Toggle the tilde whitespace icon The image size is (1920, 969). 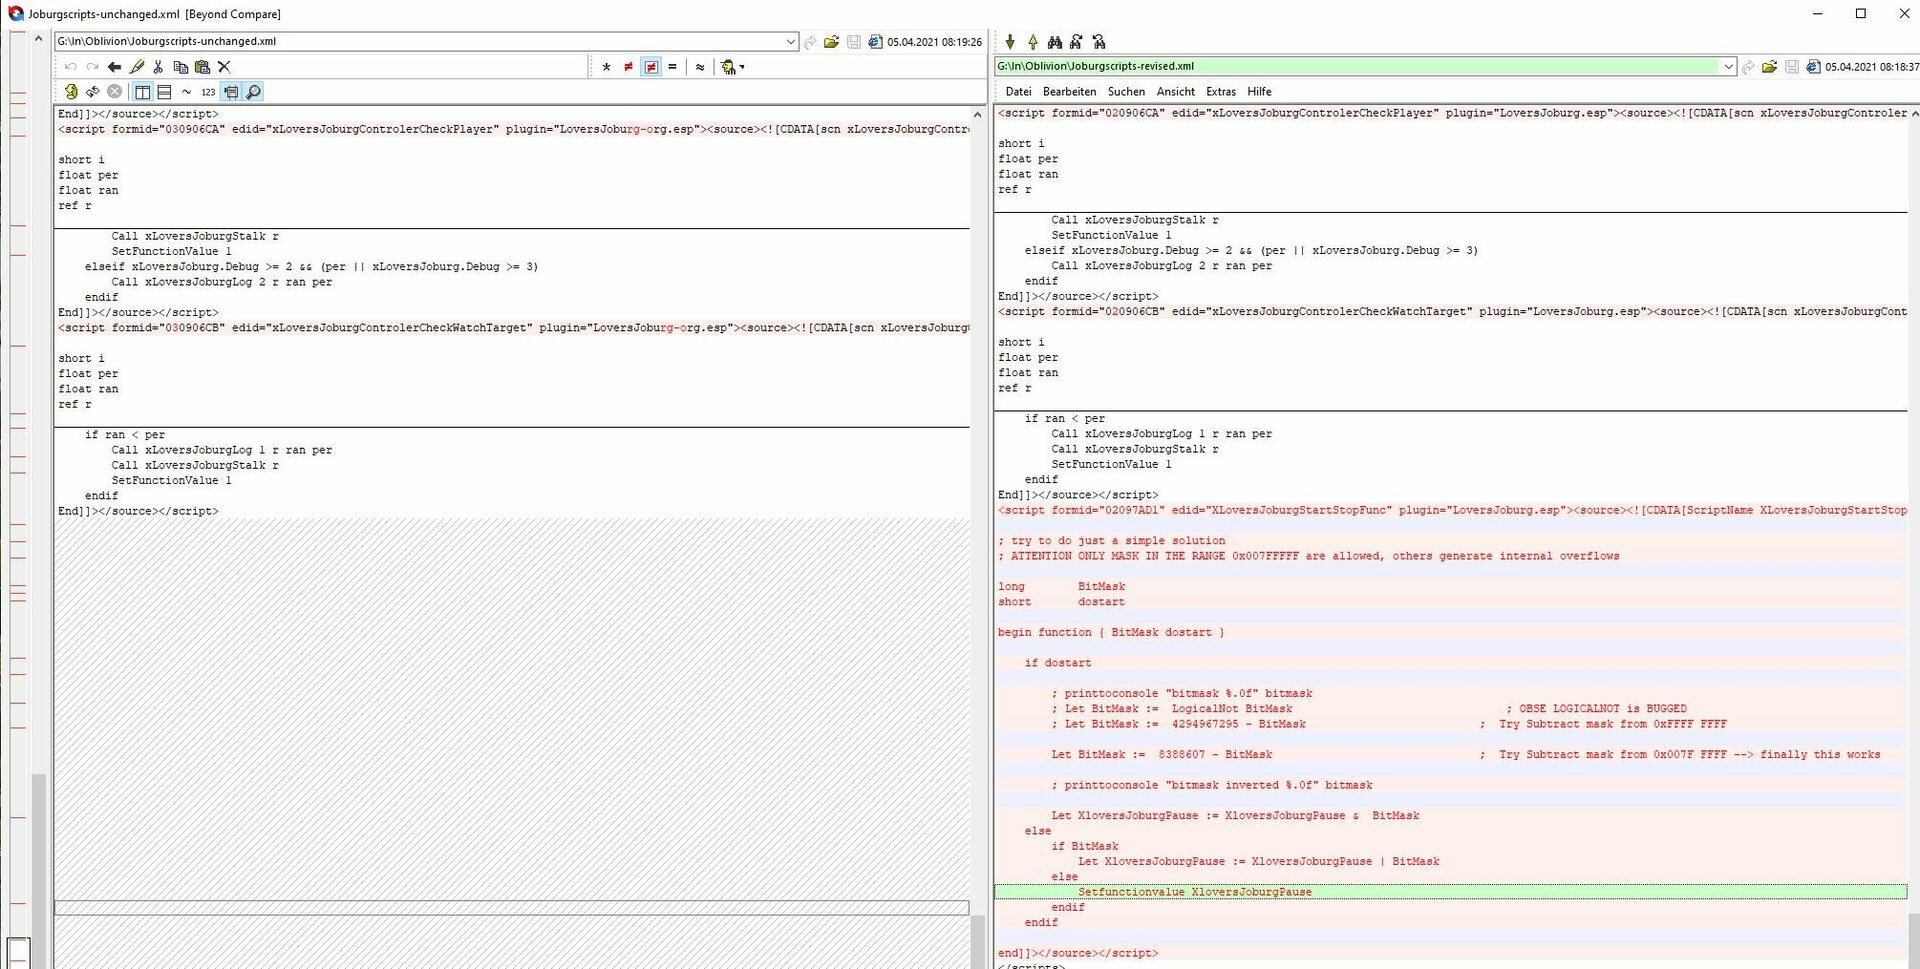(x=186, y=92)
